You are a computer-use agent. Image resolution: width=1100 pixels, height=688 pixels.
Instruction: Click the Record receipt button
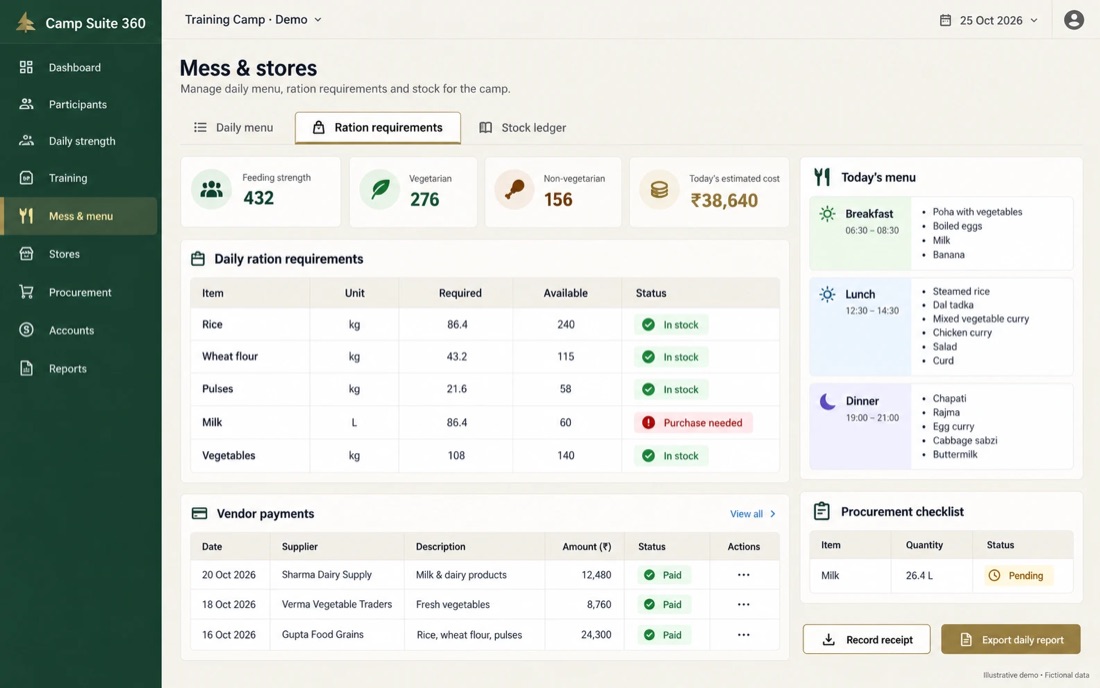tap(866, 639)
